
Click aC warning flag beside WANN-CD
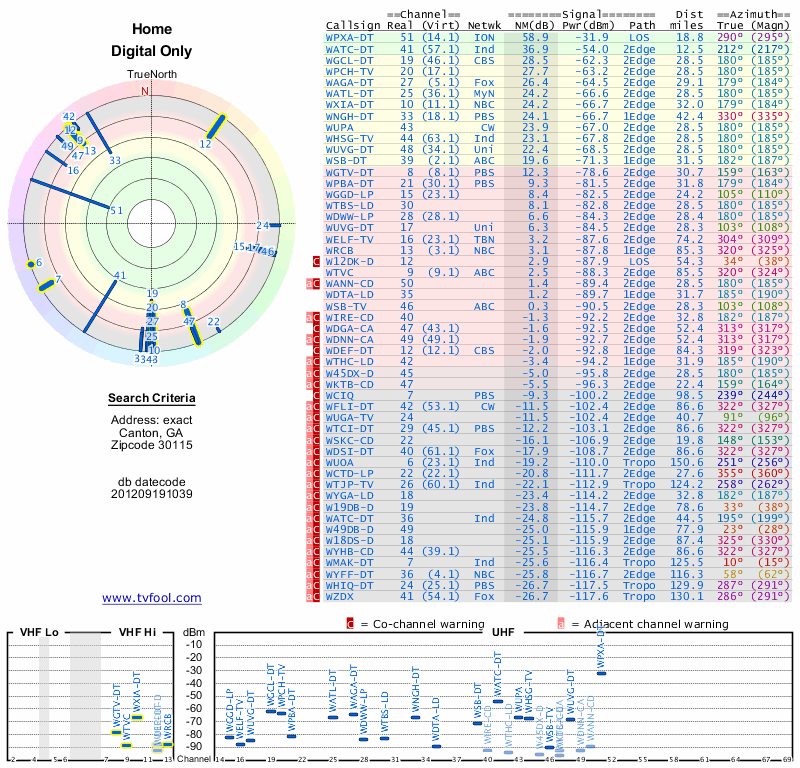(313, 284)
